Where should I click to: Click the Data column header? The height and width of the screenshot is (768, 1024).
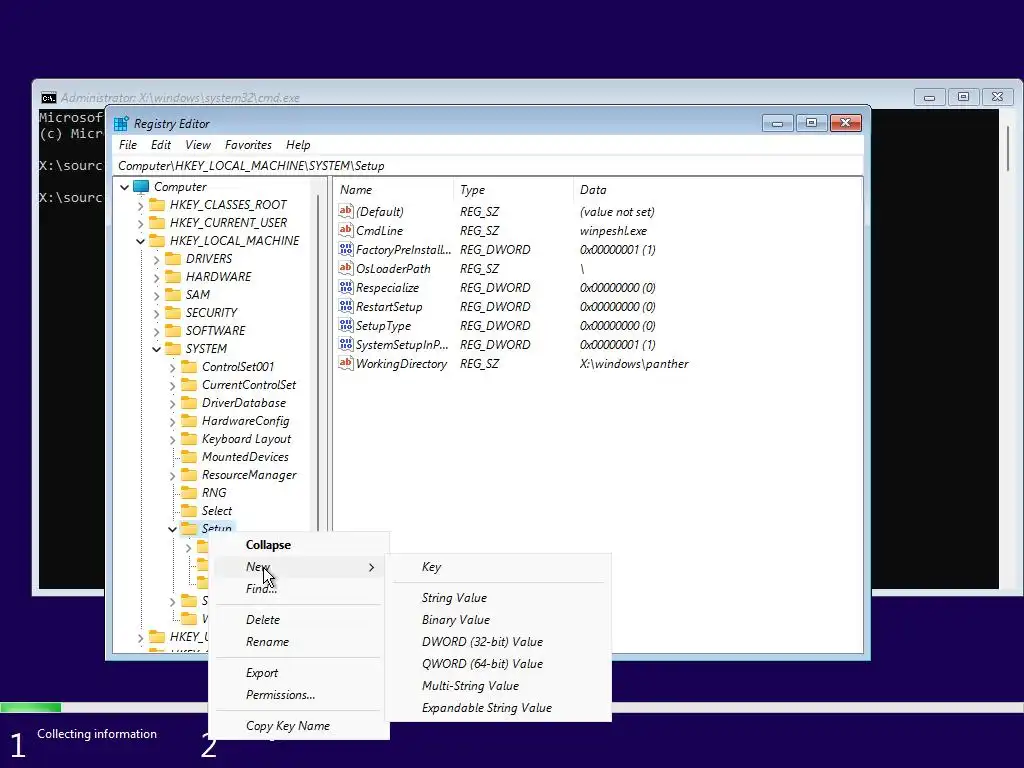(593, 190)
